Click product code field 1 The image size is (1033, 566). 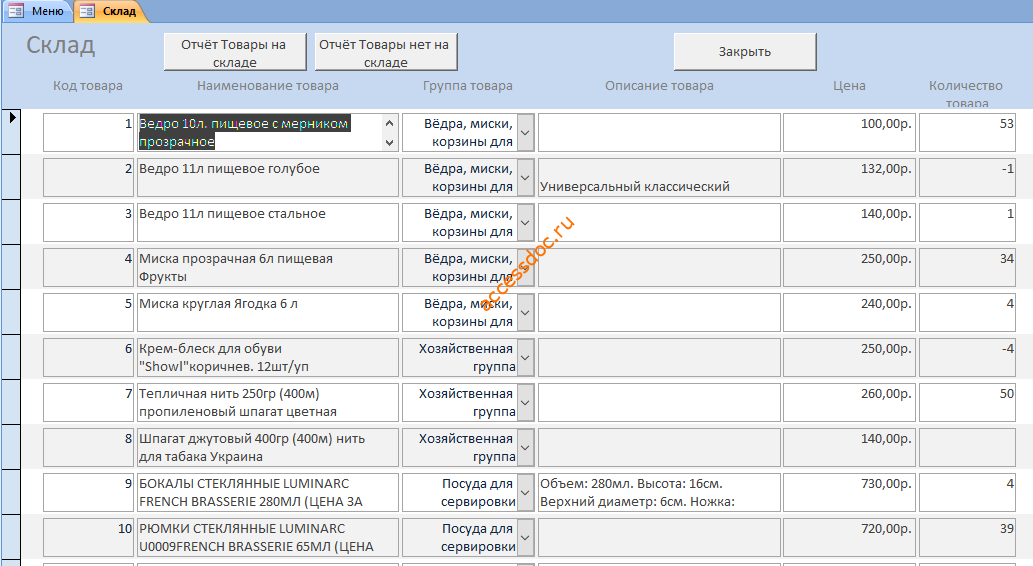[88, 132]
